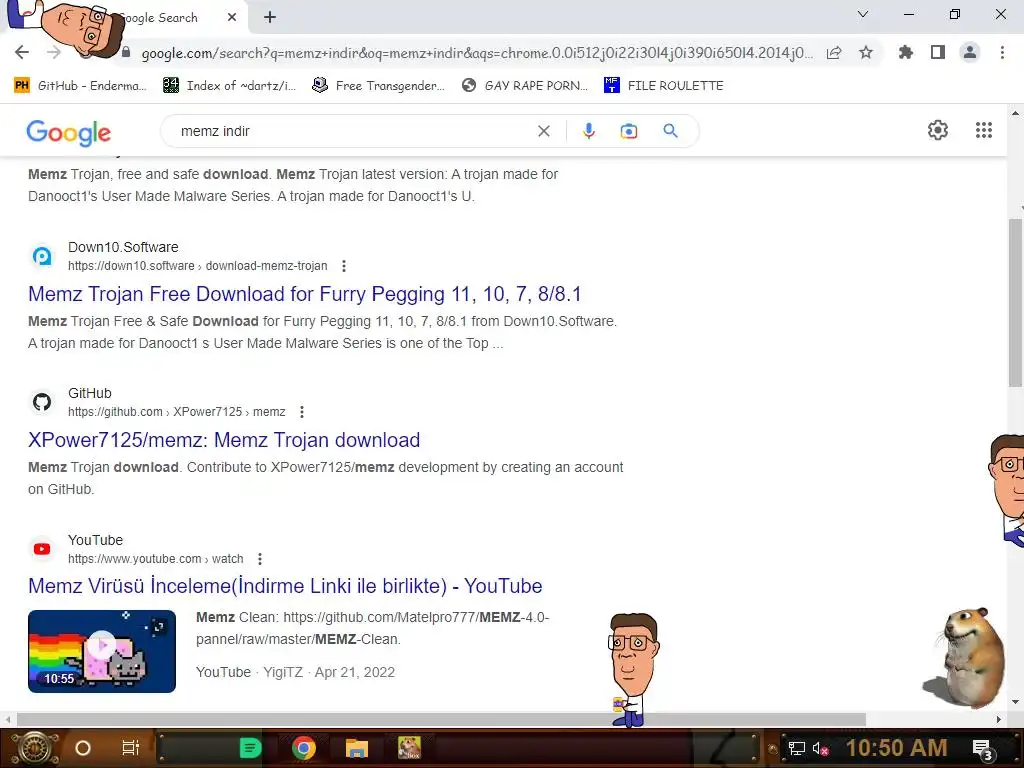This screenshot has width=1024, height=768.
Task: Click the muted volume tray icon
Action: [x=820, y=748]
